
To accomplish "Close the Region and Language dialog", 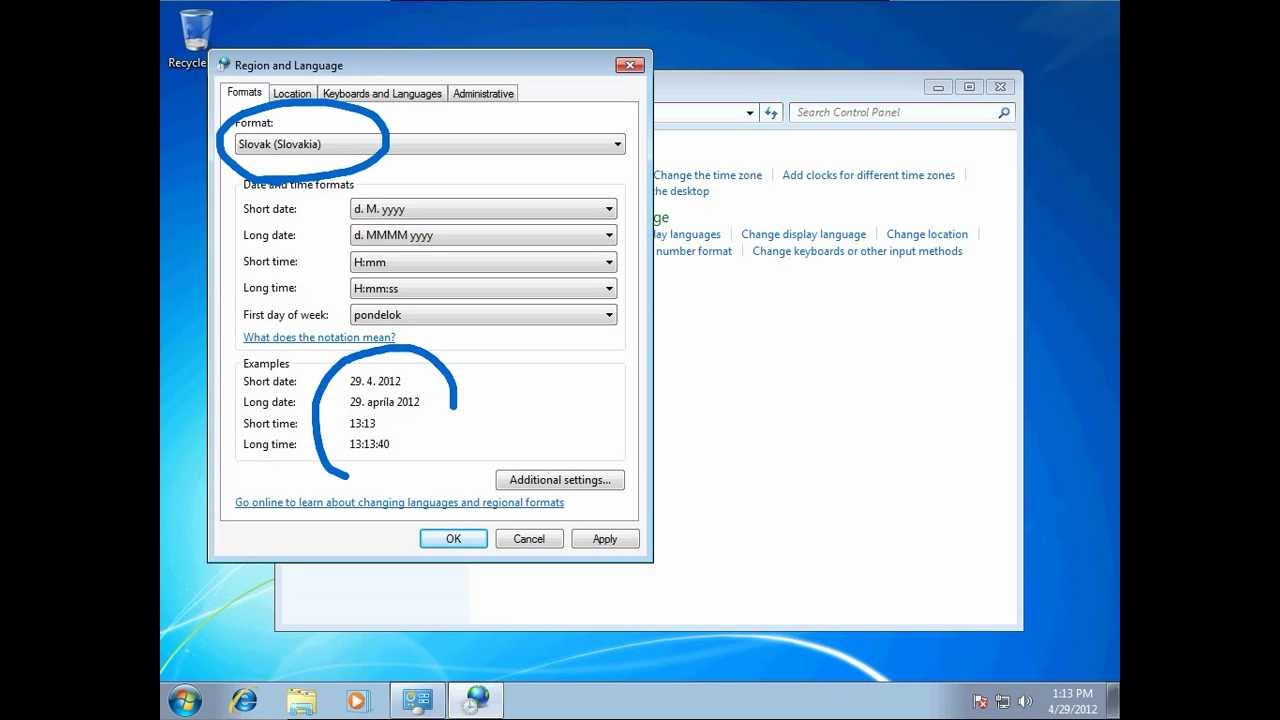I will [x=629, y=65].
